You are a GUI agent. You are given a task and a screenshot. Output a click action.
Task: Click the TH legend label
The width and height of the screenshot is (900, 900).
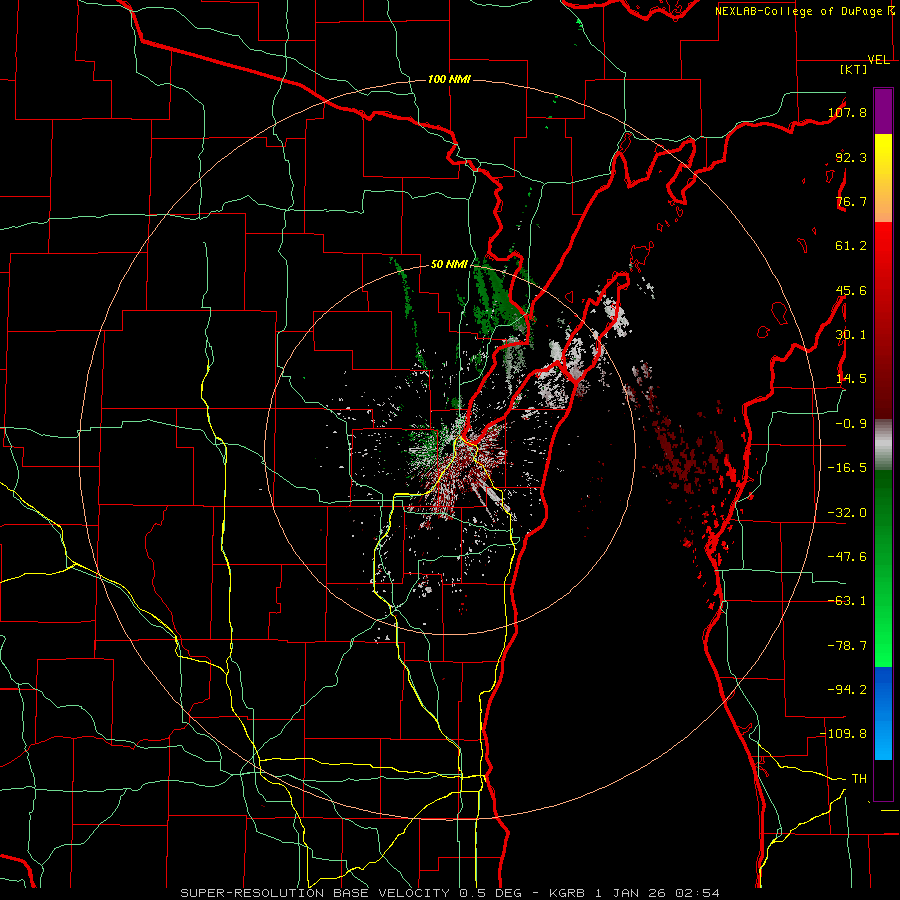point(859,779)
